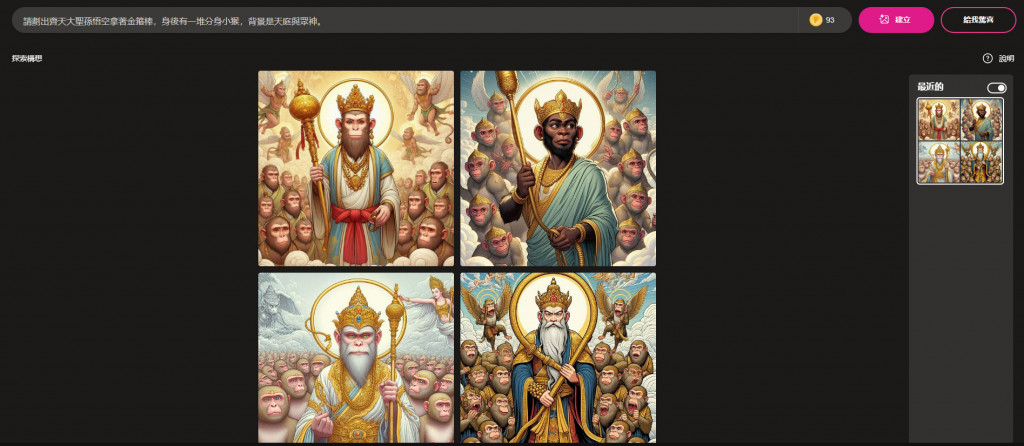Toggle the 最近的 recent panel switch
The height and width of the screenshot is (446, 1024).
(996, 88)
